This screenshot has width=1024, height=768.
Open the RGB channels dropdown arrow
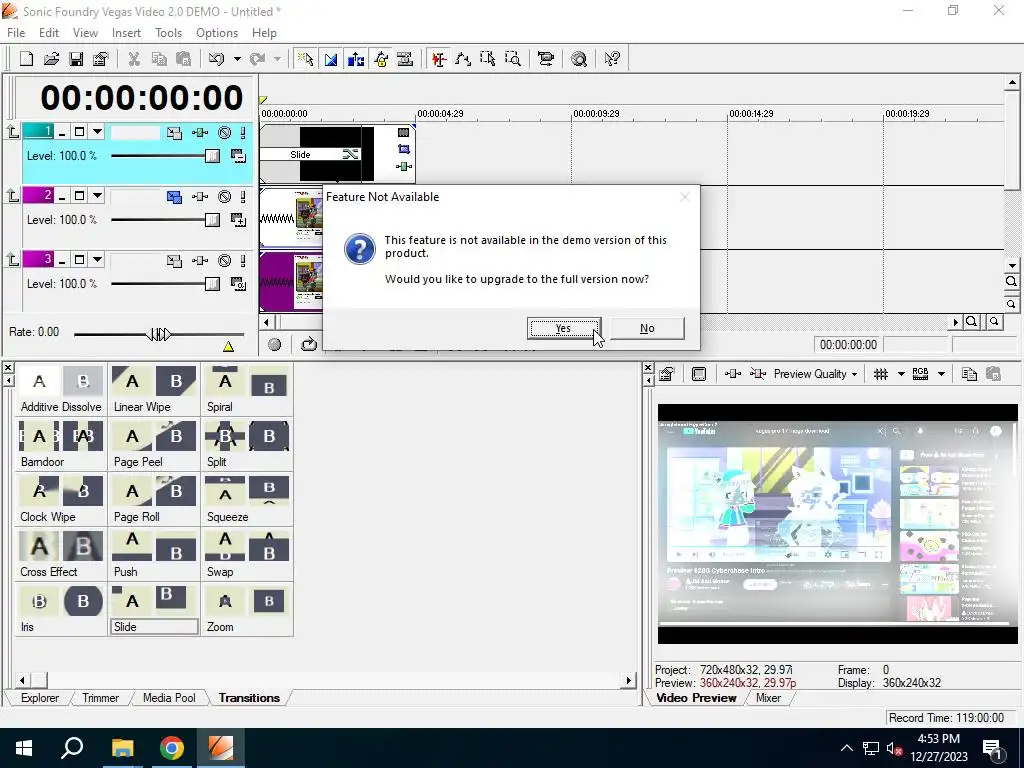click(x=941, y=374)
